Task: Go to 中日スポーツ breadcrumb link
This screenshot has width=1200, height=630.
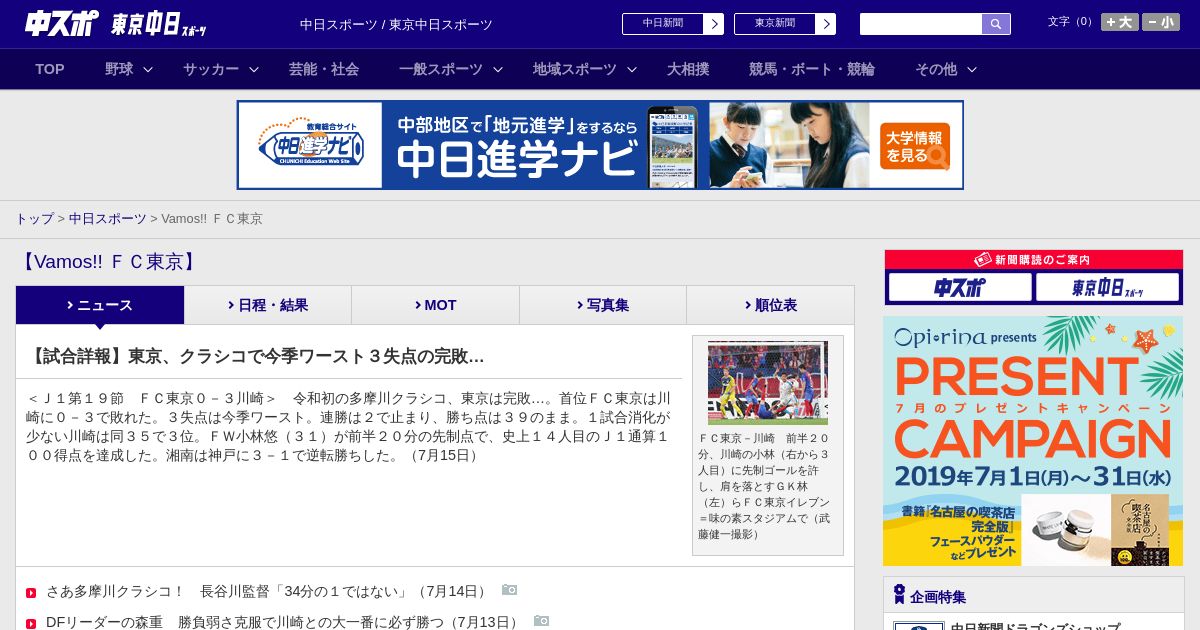Action: pos(108,218)
